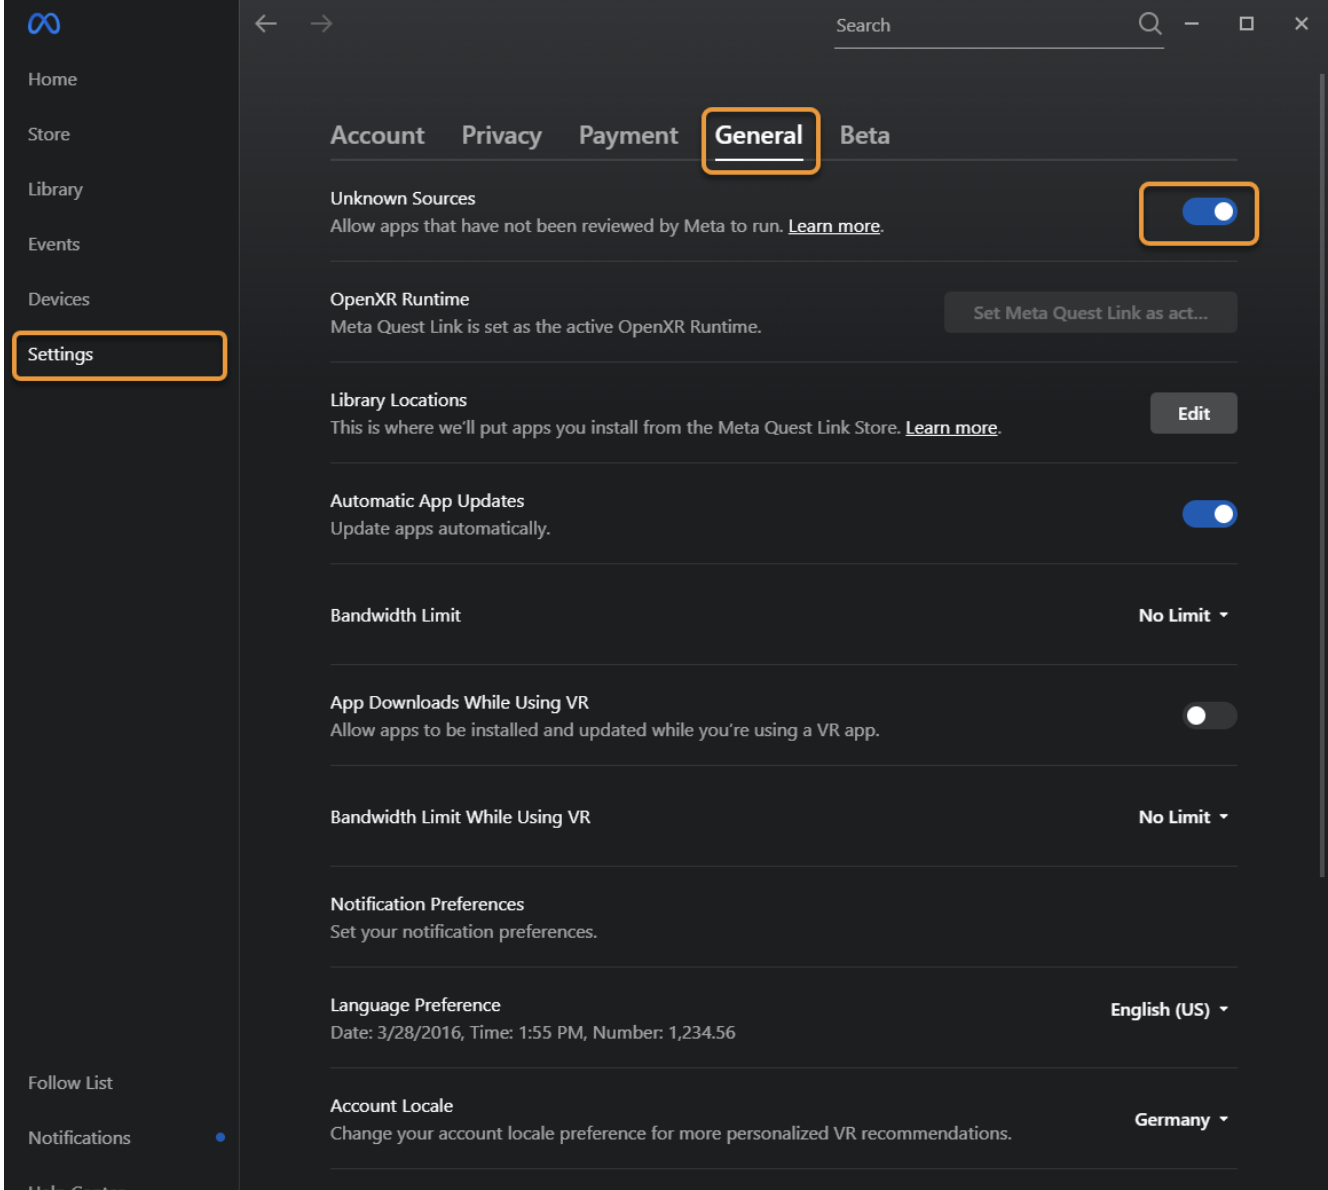Click the Automatic App Updates heading
The height and width of the screenshot is (1190, 1328).
click(x=427, y=501)
